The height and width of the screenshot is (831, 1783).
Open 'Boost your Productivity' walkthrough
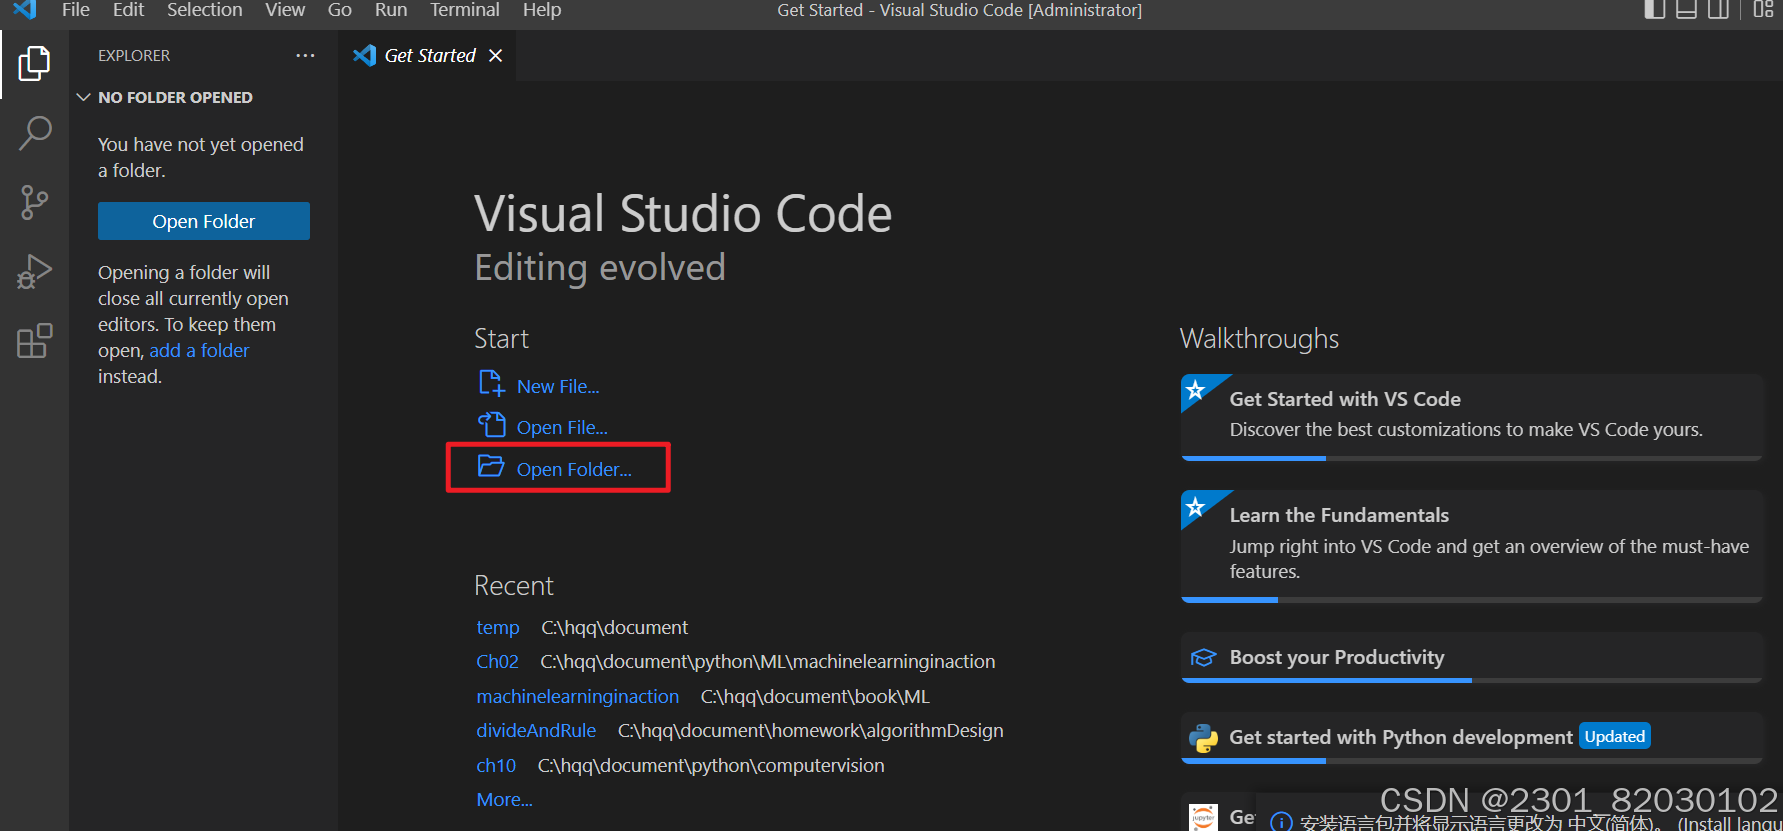1471,657
